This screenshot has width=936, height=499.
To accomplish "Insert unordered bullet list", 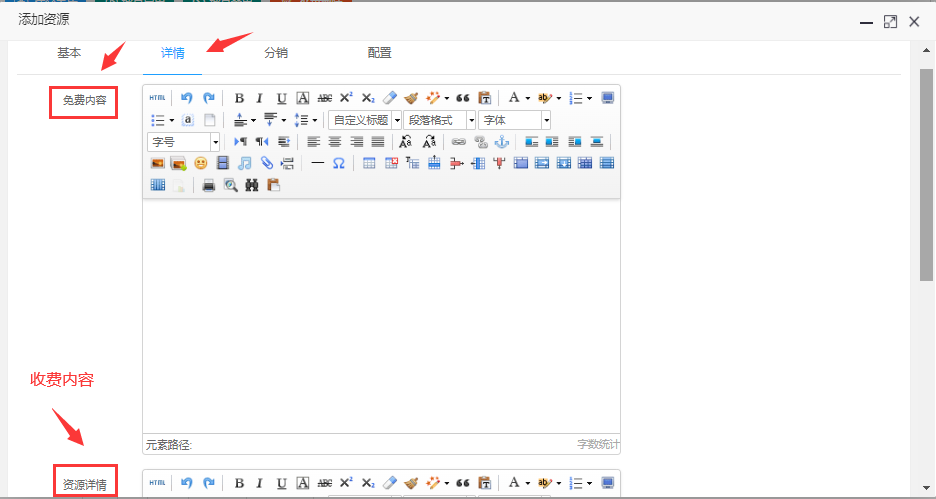I will (x=158, y=120).
